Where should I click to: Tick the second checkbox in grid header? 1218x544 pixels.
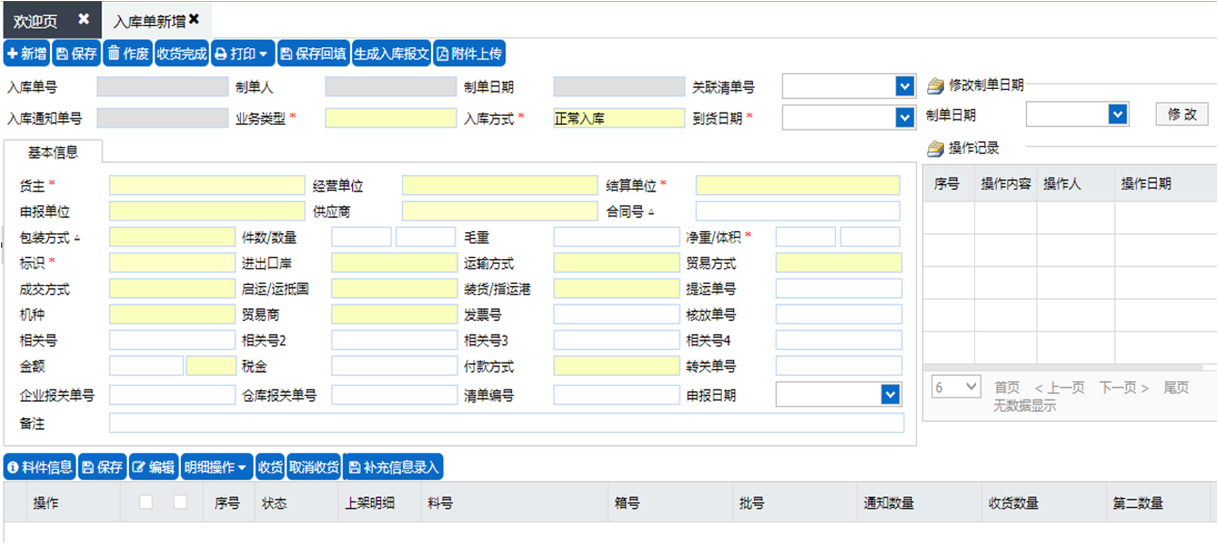(180, 502)
